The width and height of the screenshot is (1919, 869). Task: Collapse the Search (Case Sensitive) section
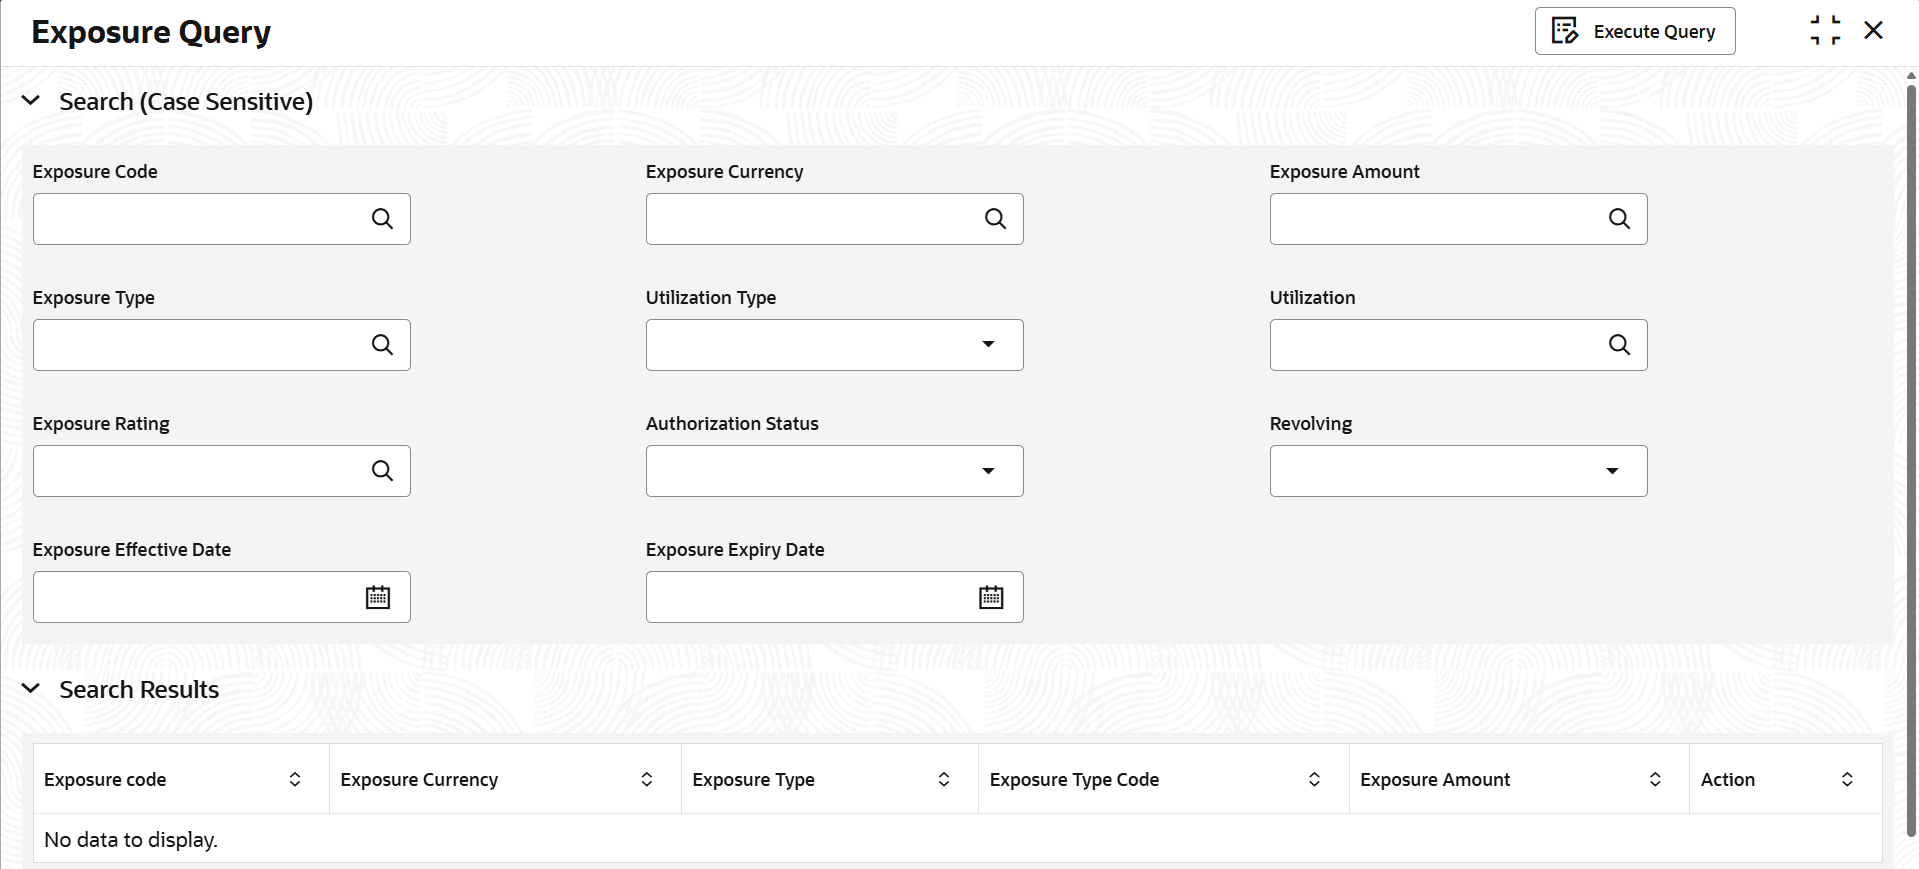click(31, 101)
